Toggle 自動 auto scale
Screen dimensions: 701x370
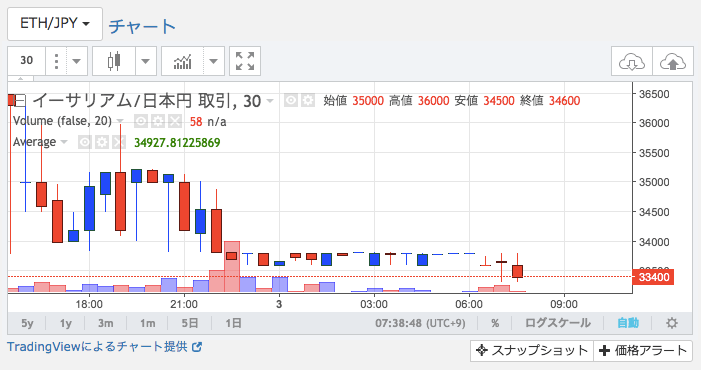tap(628, 323)
